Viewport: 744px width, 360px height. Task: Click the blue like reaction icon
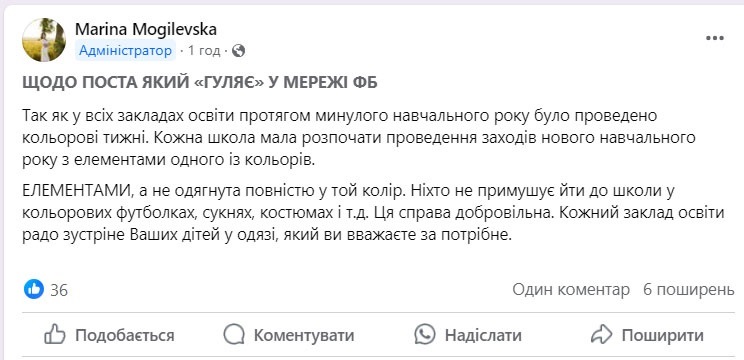(x=34, y=289)
